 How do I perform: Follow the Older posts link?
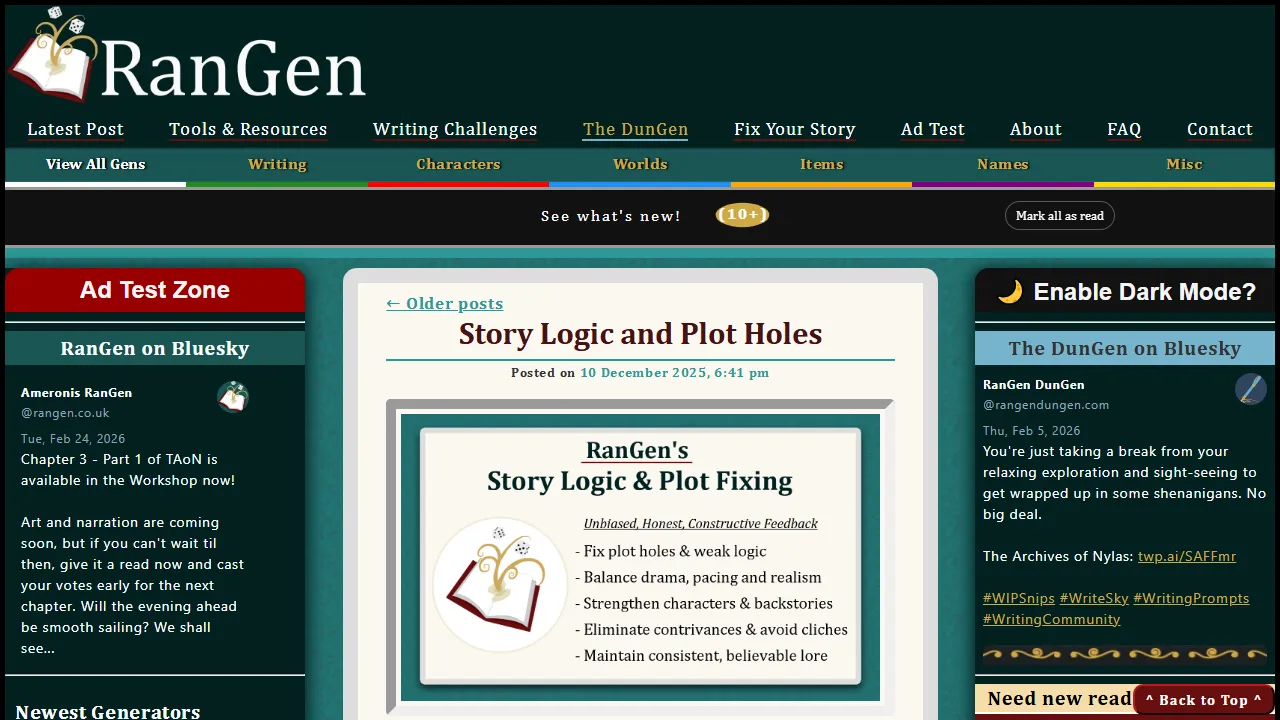point(443,303)
